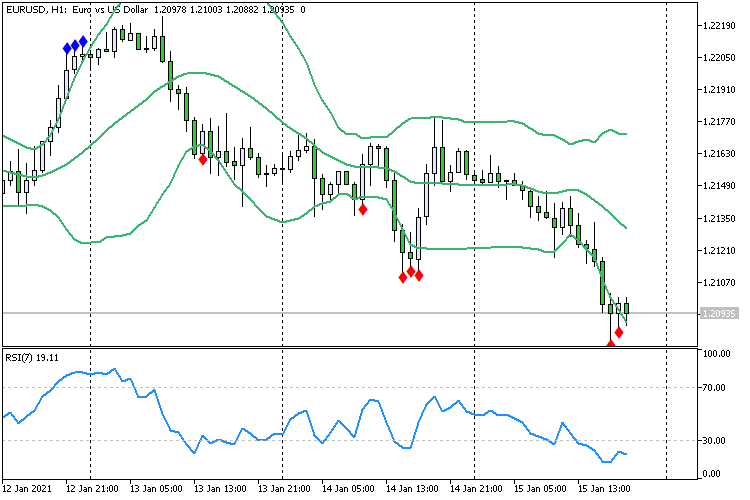Select the rightmost blue diamond signal marker
This screenshot has width=750, height=500.
(x=83, y=42)
